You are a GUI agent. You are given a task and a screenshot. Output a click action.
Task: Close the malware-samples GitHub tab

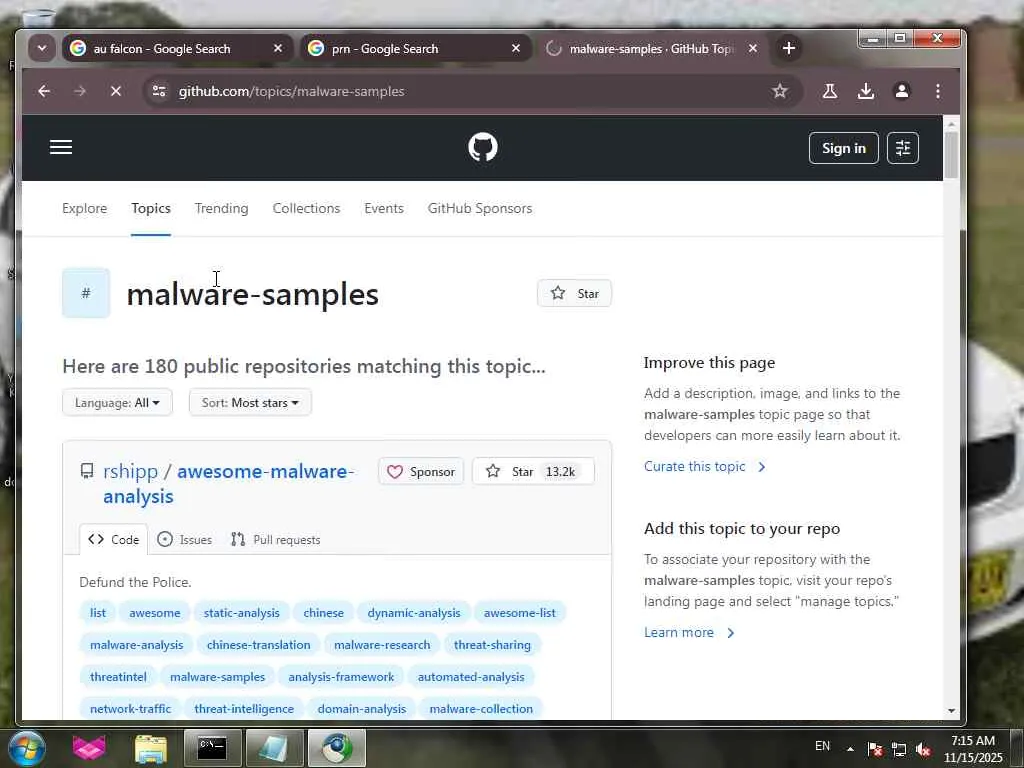point(752,48)
